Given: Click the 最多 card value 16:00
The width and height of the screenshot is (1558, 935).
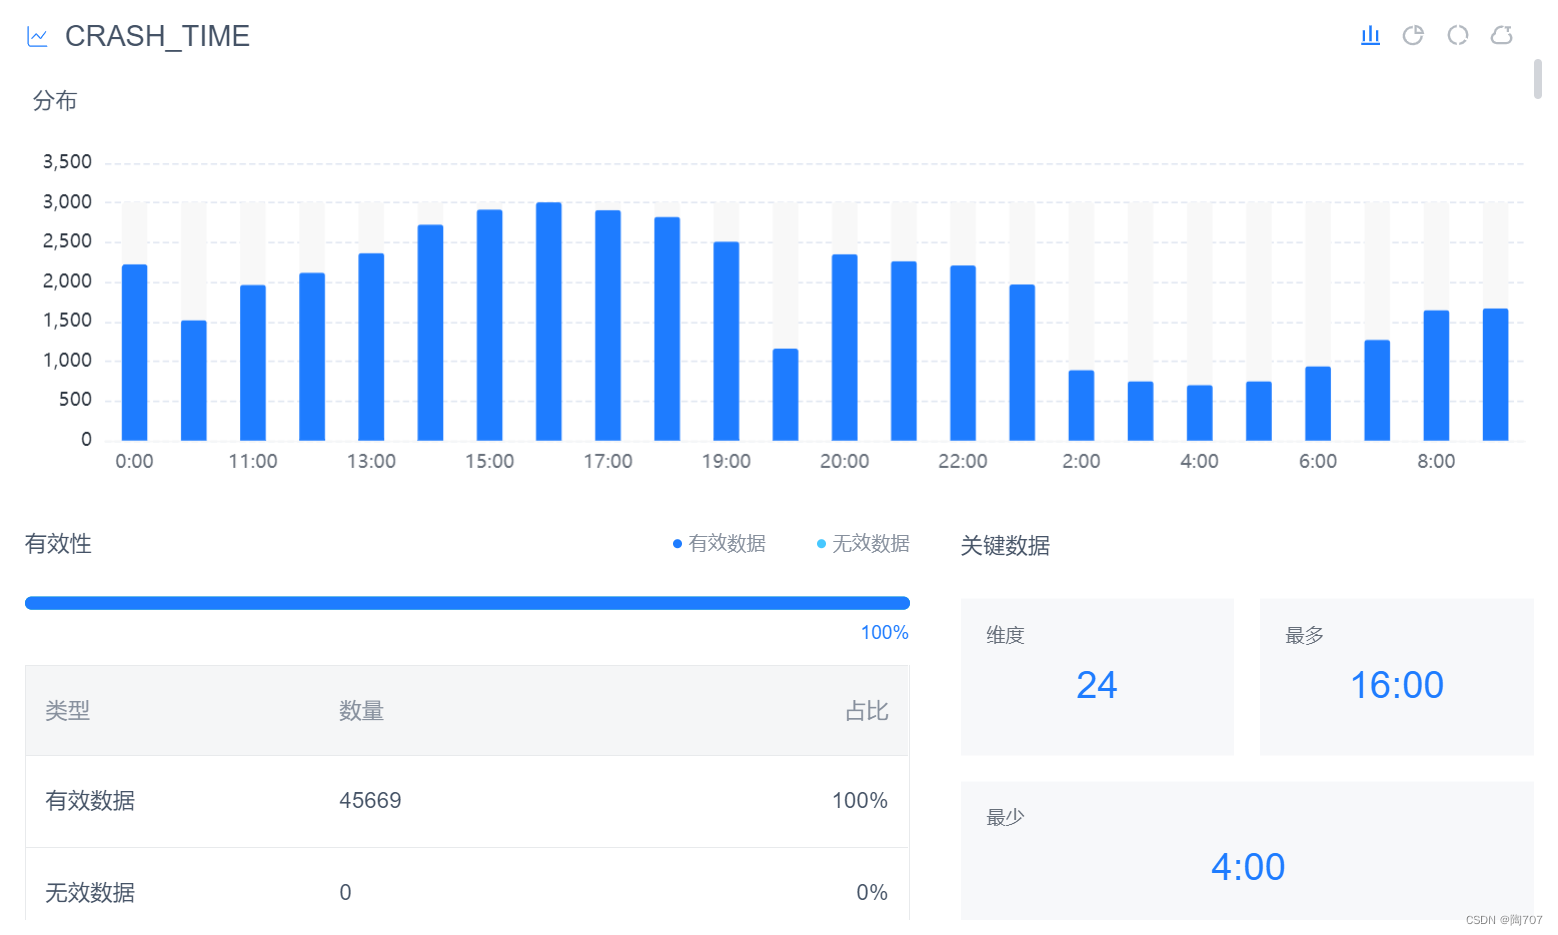Looking at the screenshot, I should (x=1397, y=685).
